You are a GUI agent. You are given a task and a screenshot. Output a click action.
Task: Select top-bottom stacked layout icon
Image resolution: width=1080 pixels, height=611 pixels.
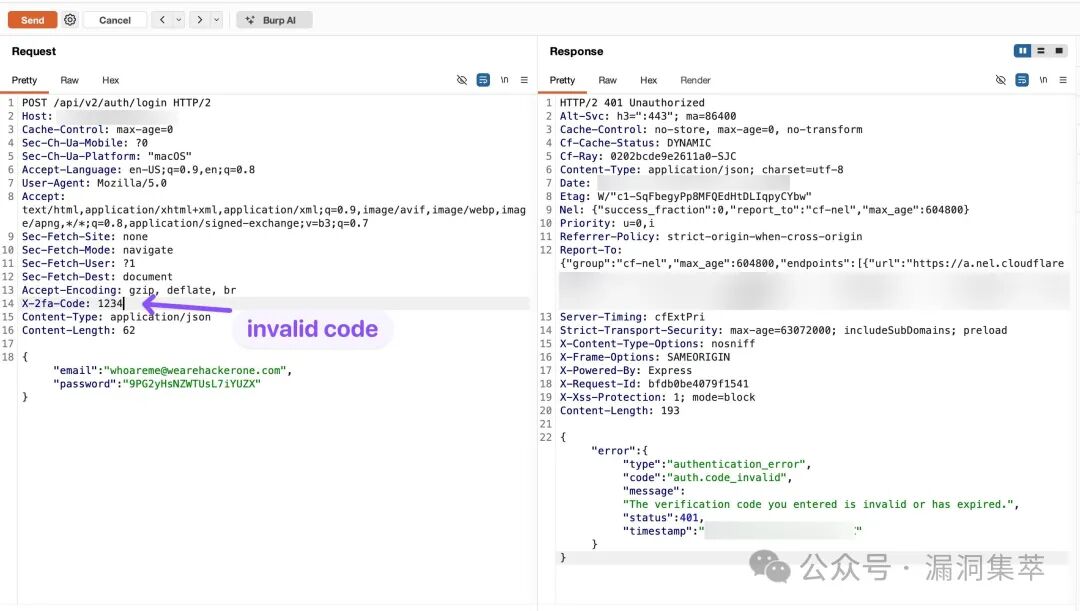(1041, 51)
